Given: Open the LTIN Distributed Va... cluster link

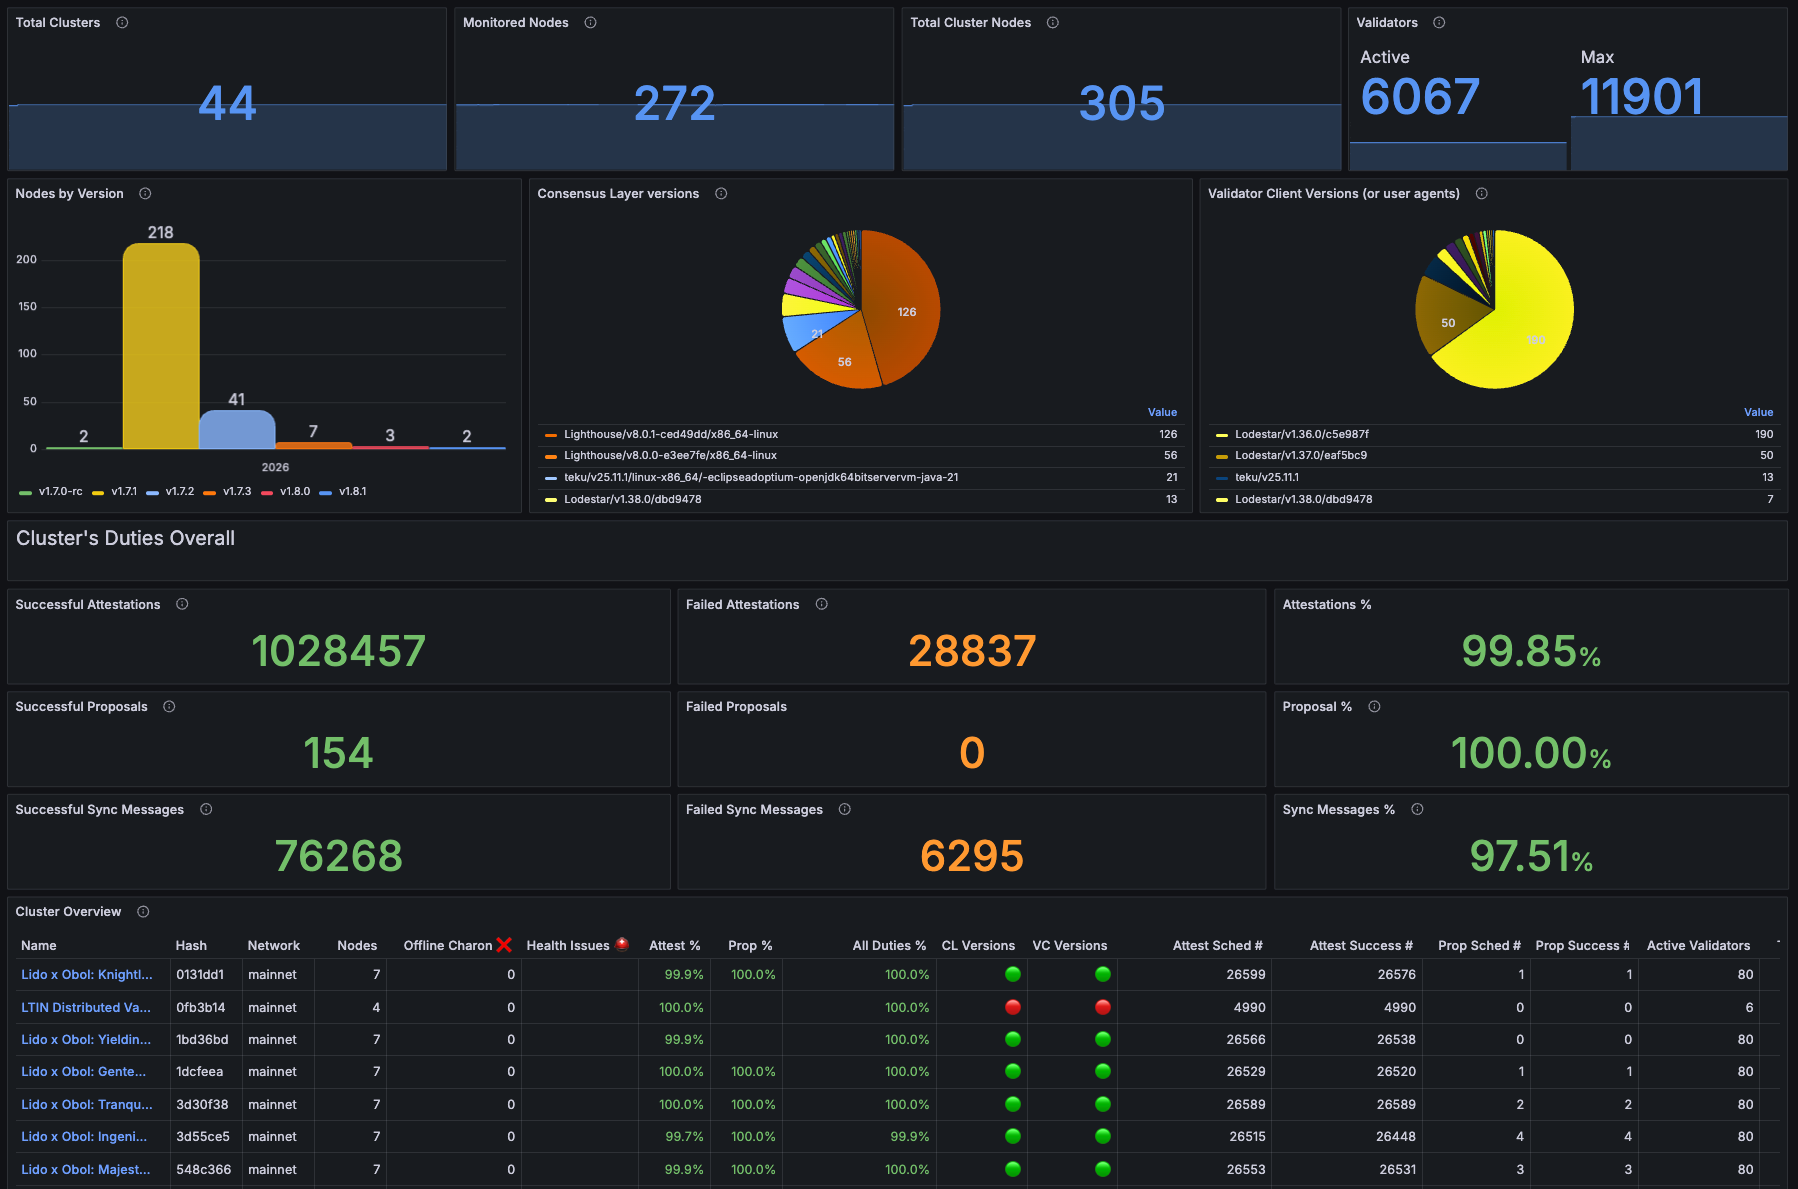Looking at the screenshot, I should coord(86,1008).
